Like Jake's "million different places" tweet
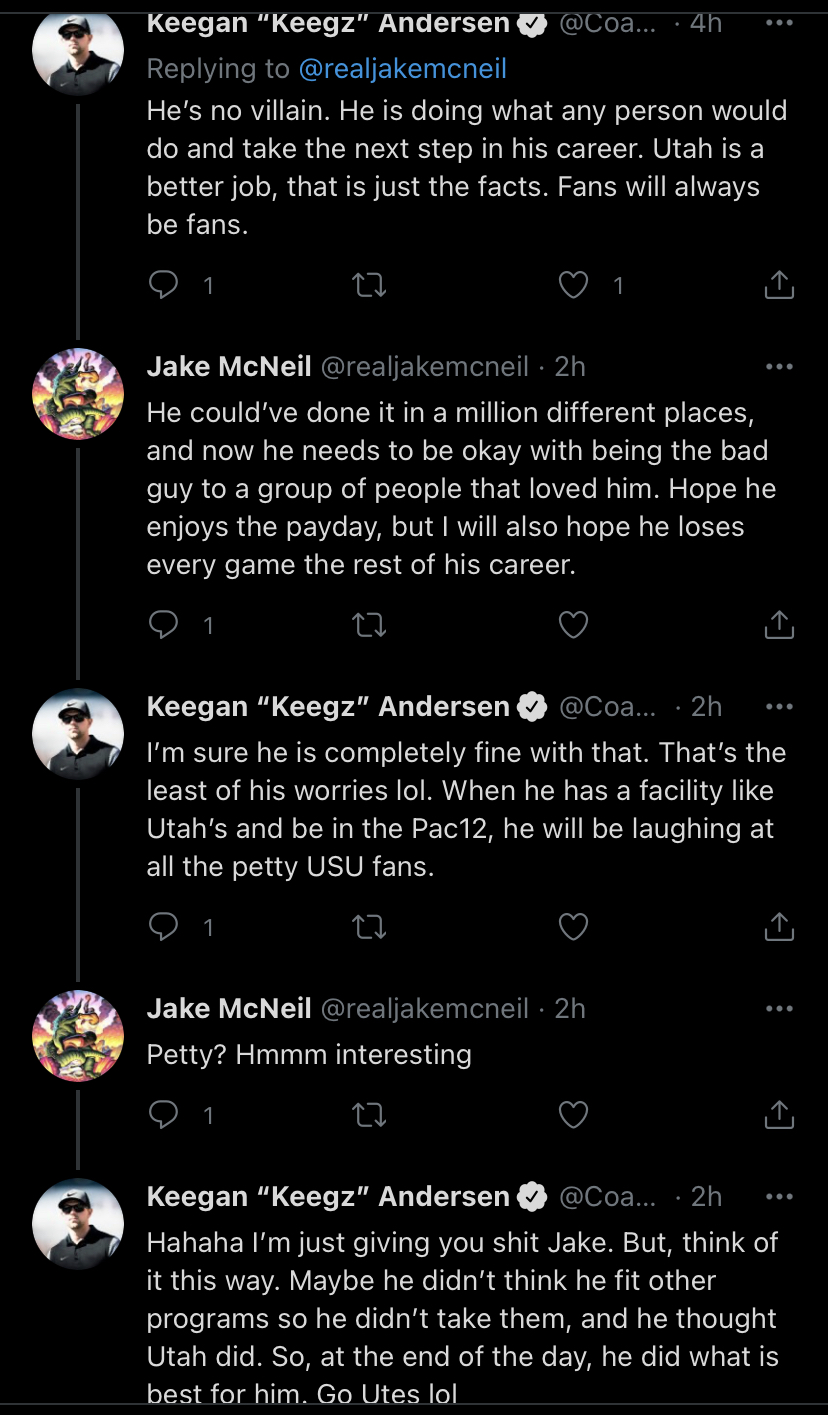This screenshot has width=828, height=1415. (573, 625)
